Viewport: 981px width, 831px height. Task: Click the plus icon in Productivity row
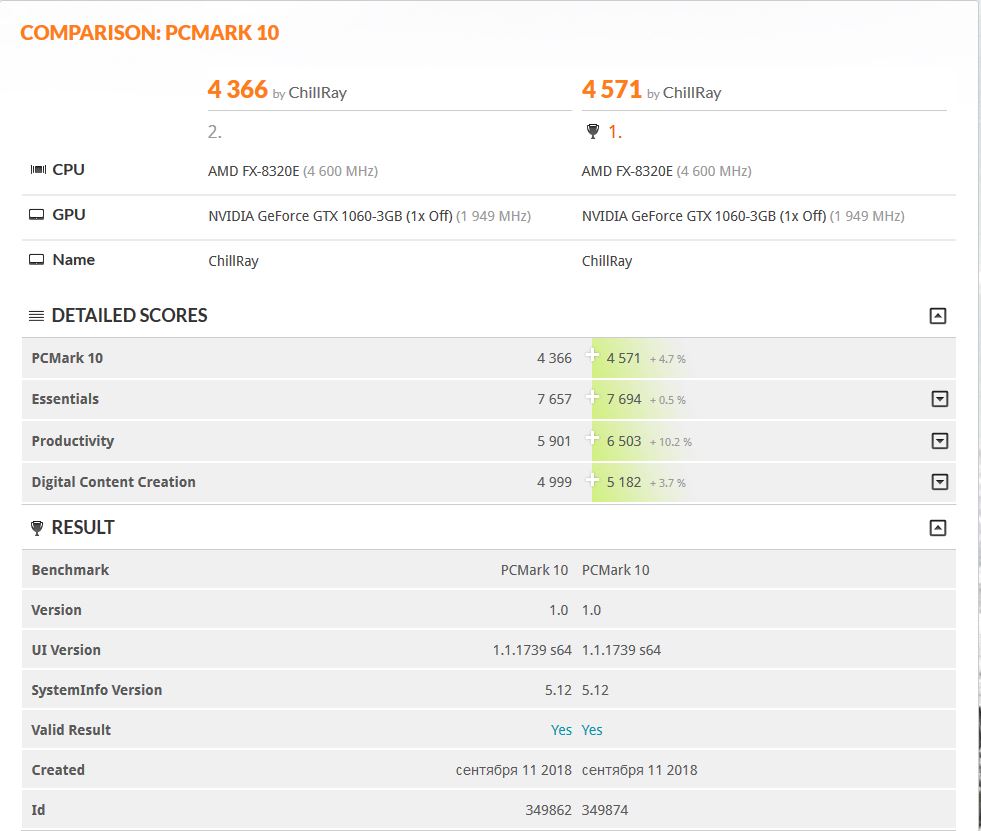point(592,439)
